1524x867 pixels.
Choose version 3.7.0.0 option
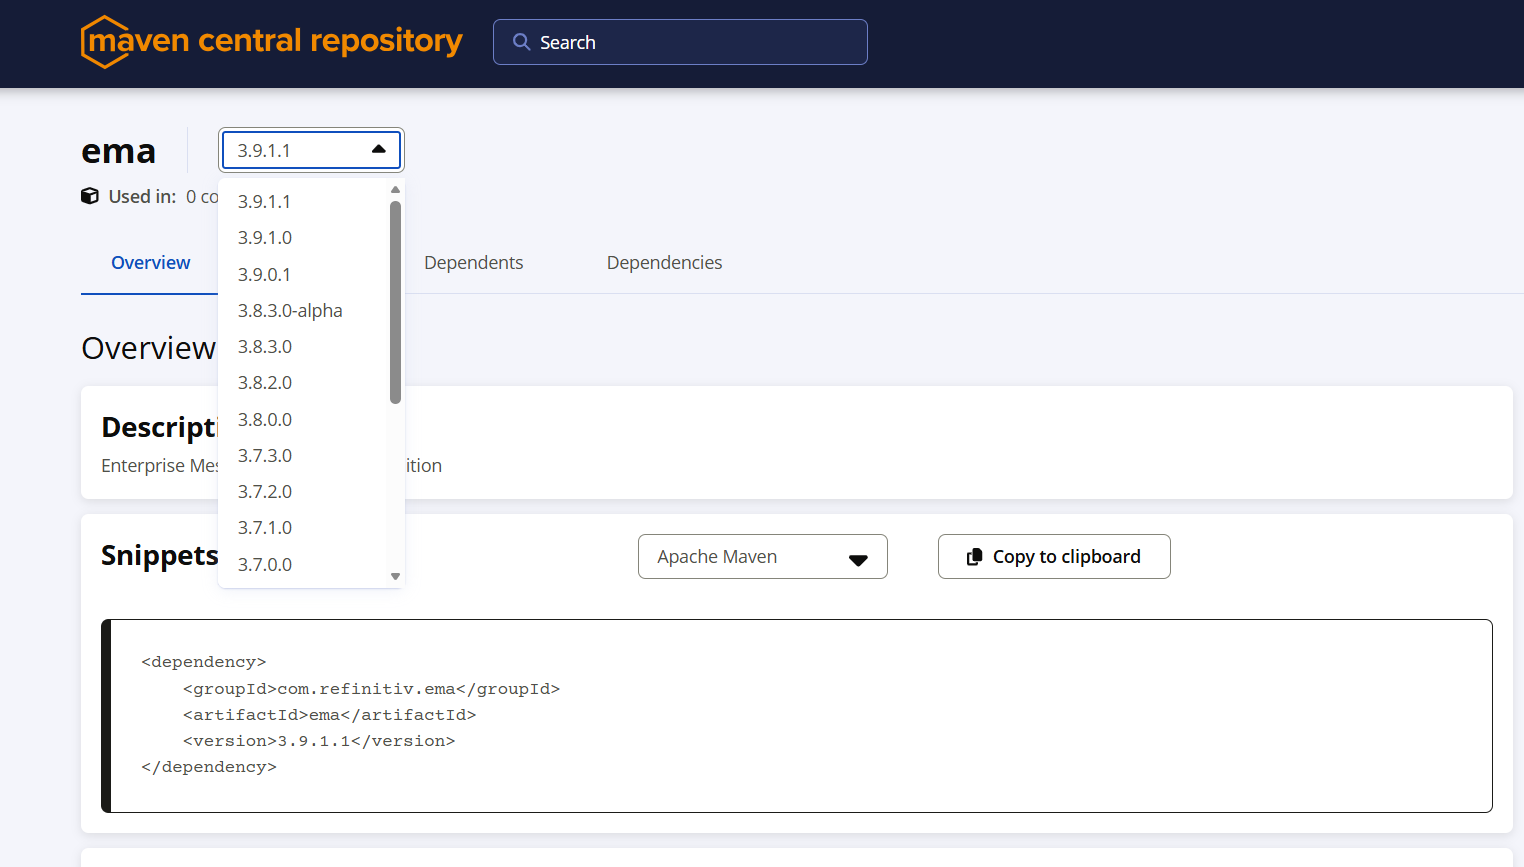point(303,564)
